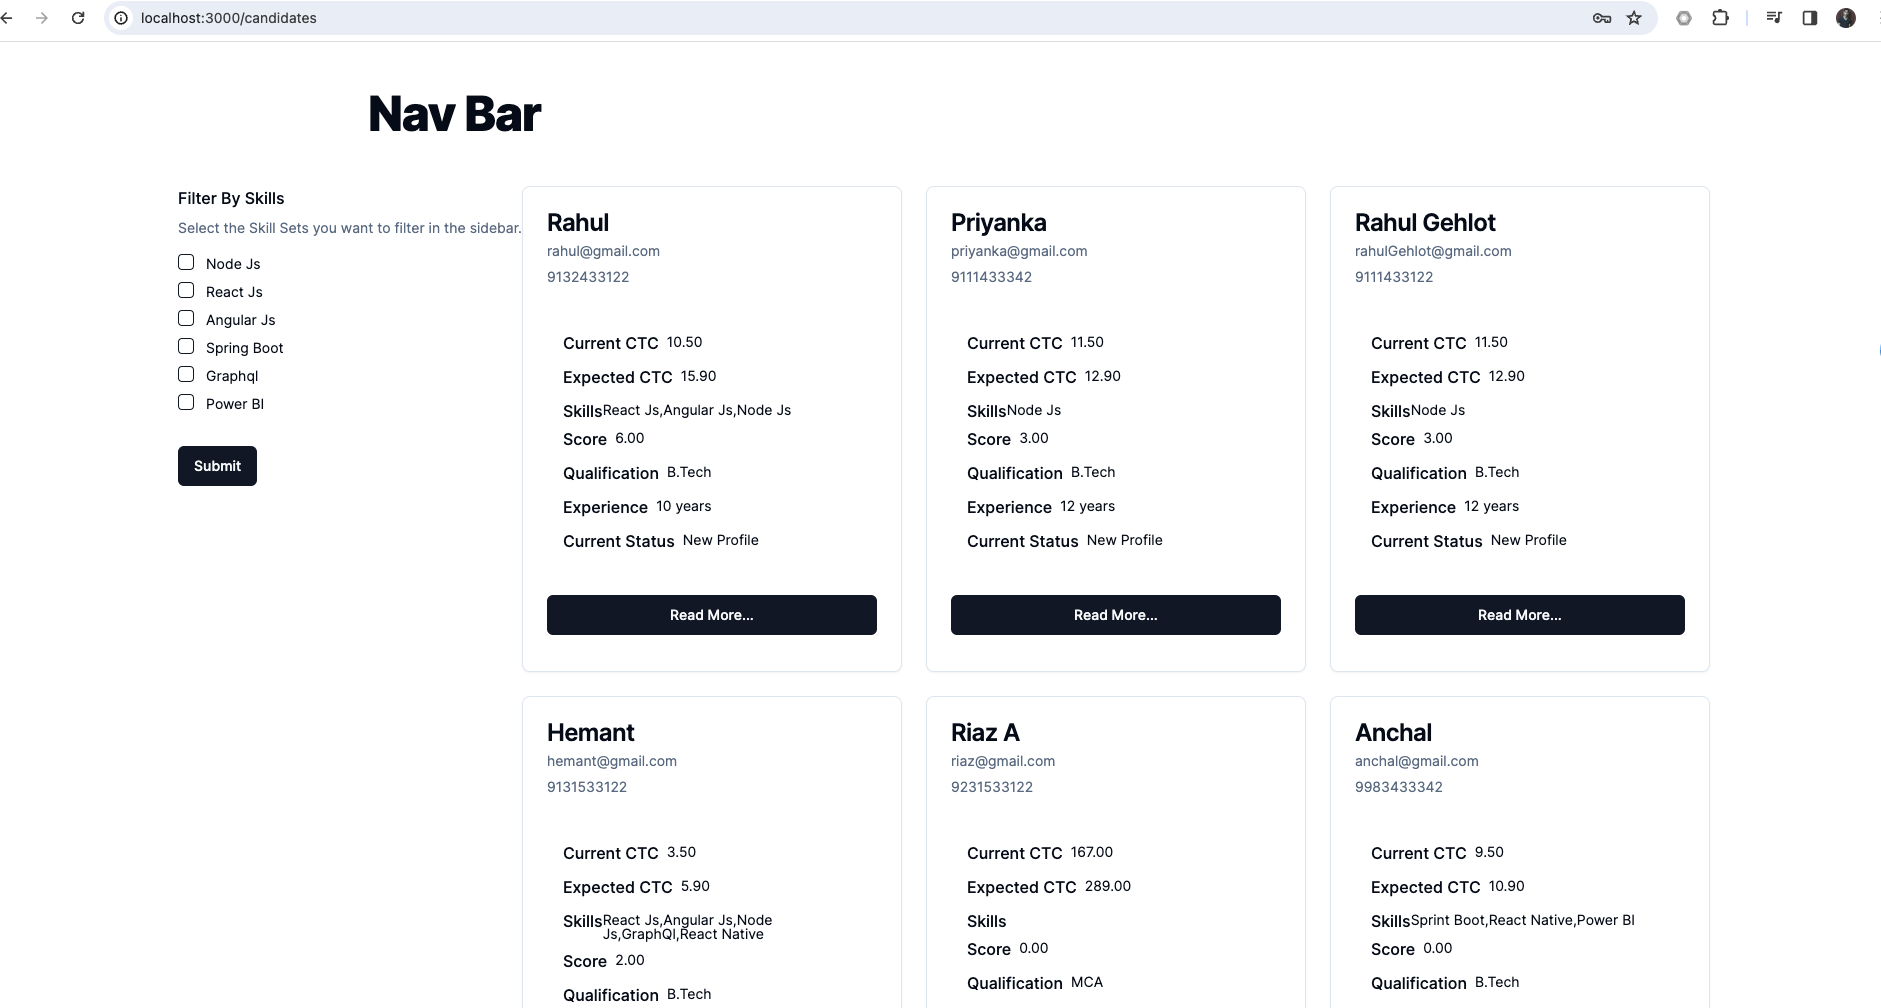Click Hemant's Score value 2.00

[x=630, y=960]
